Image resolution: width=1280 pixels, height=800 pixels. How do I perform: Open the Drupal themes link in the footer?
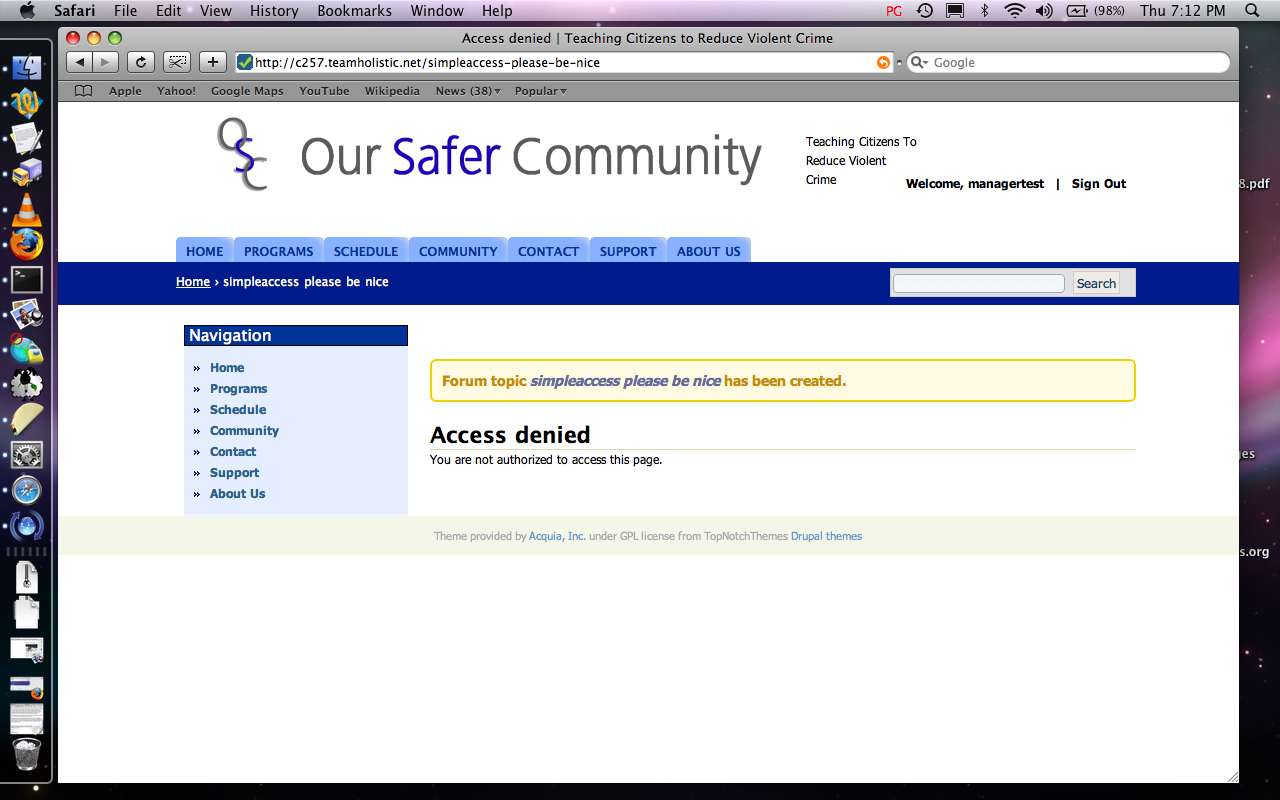[826, 536]
